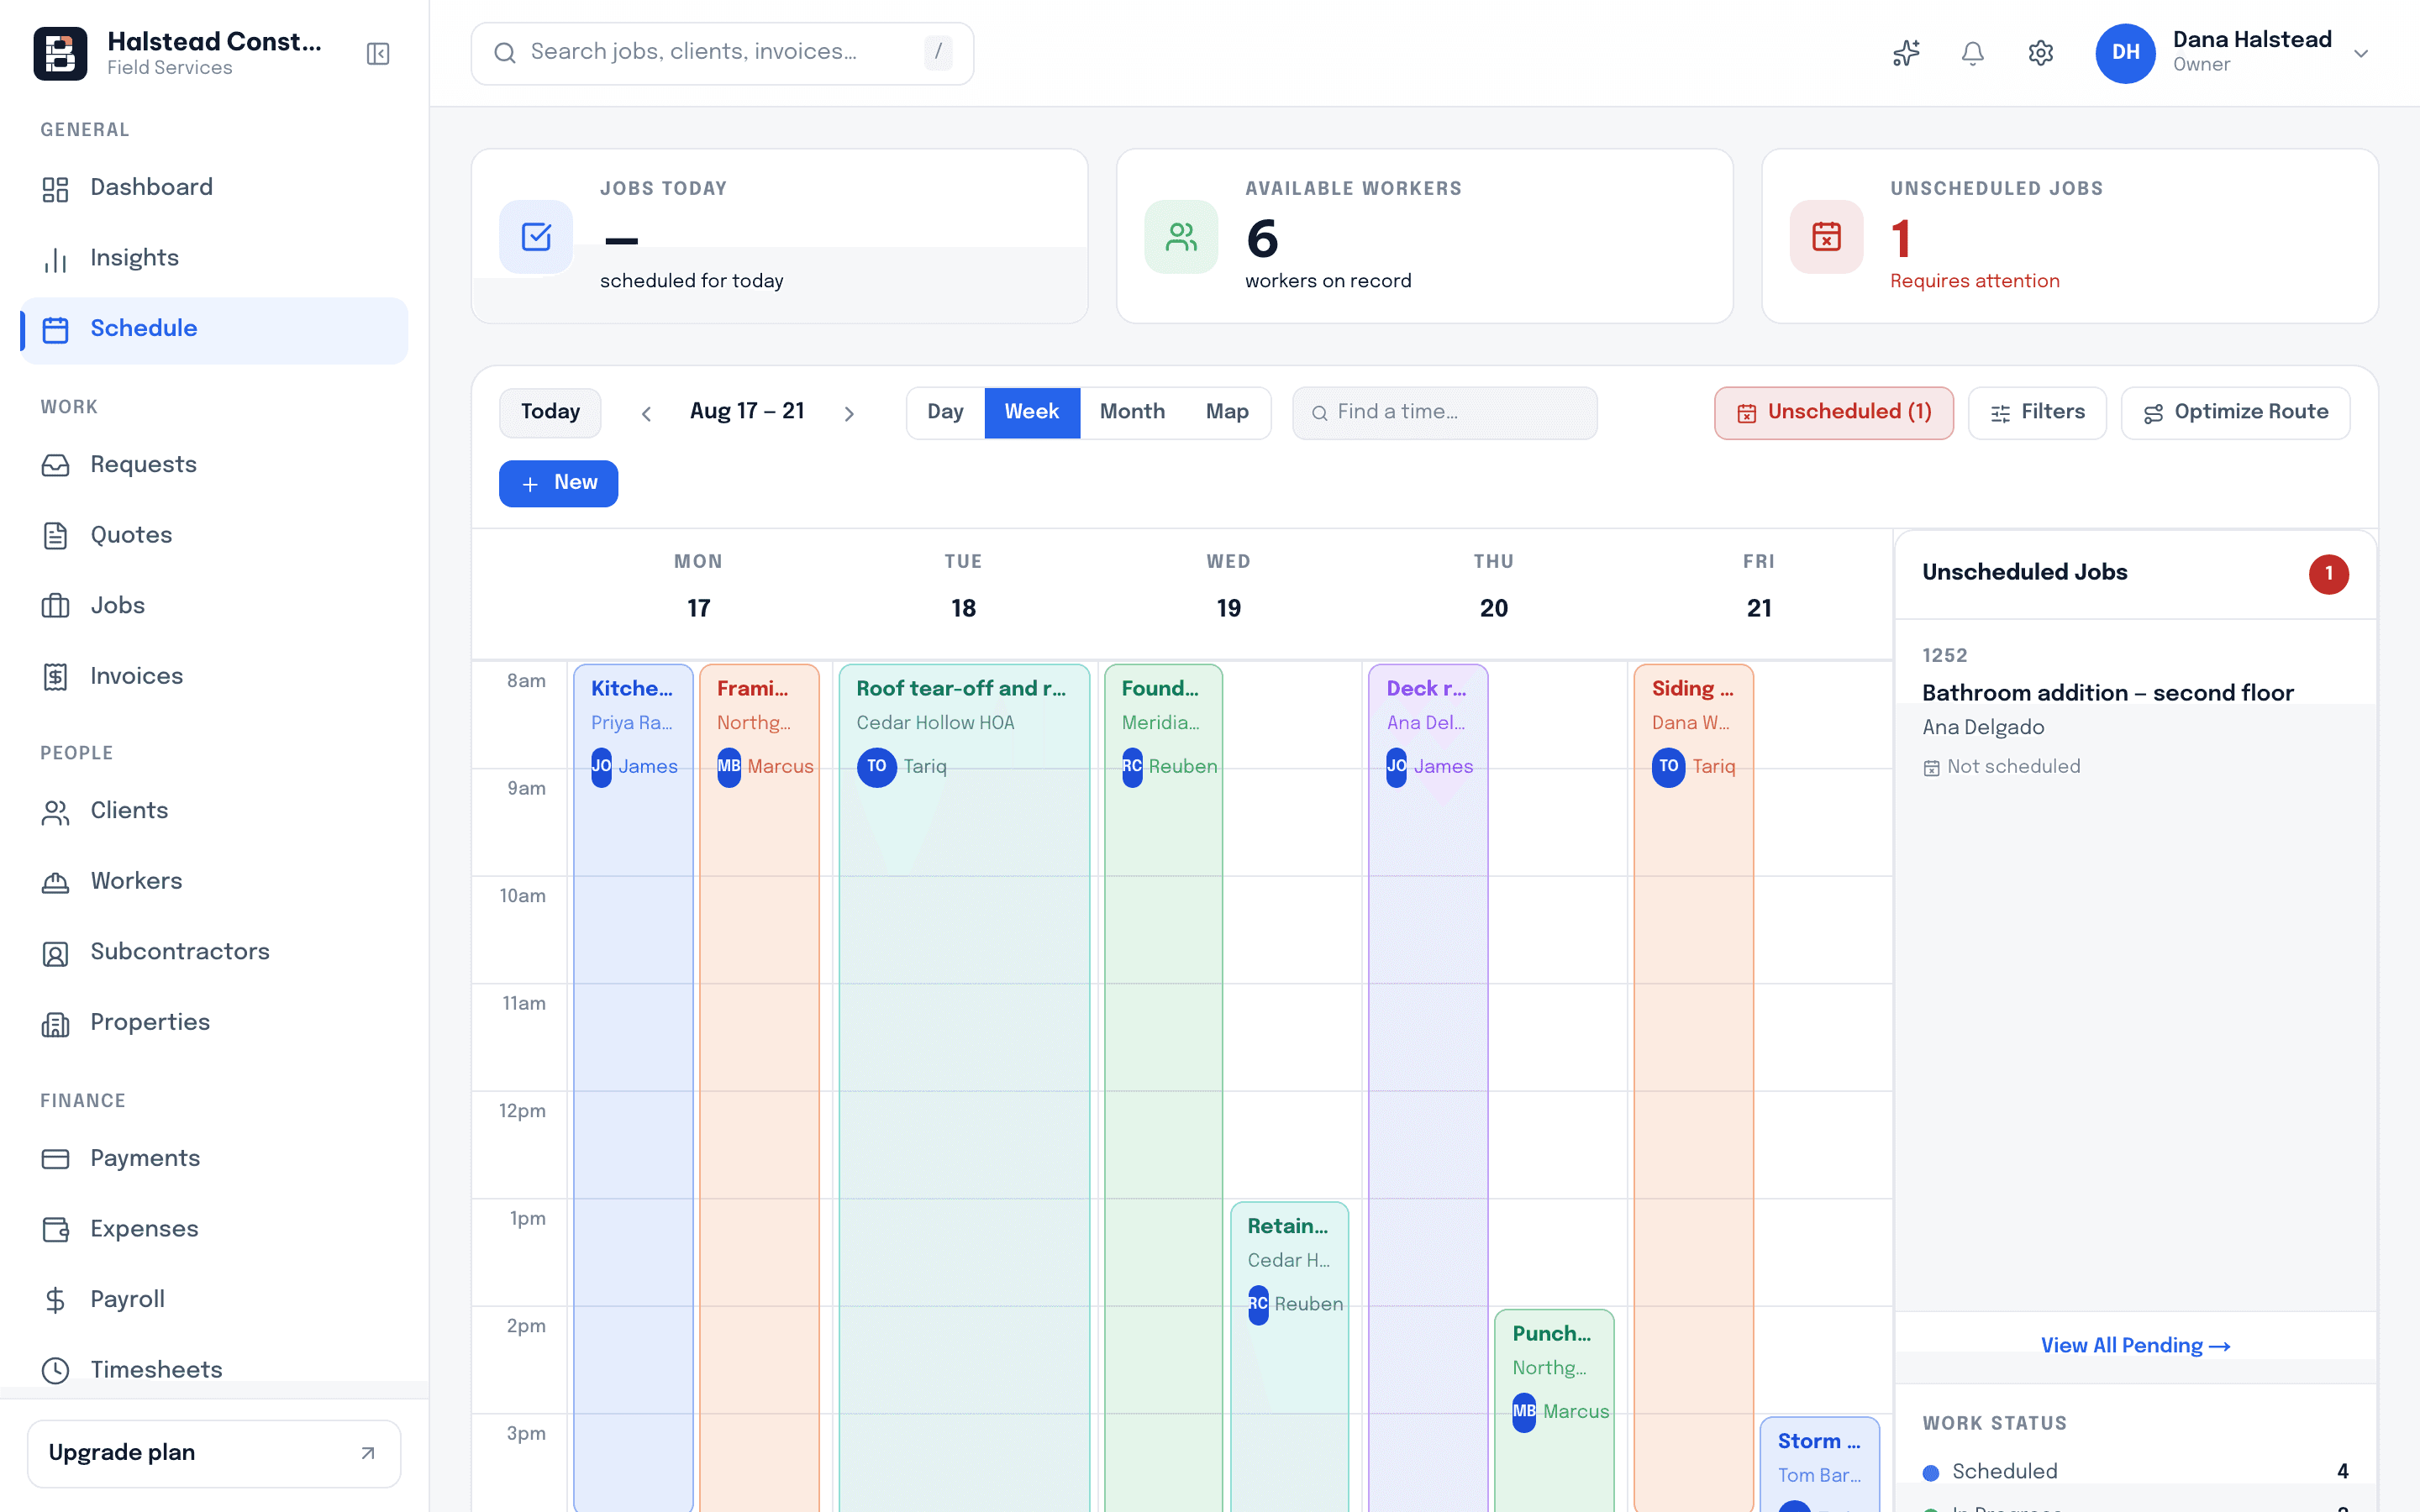The width and height of the screenshot is (2420, 1512).
Task: Click the Scheduled status blue dot
Action: point(1931,1473)
